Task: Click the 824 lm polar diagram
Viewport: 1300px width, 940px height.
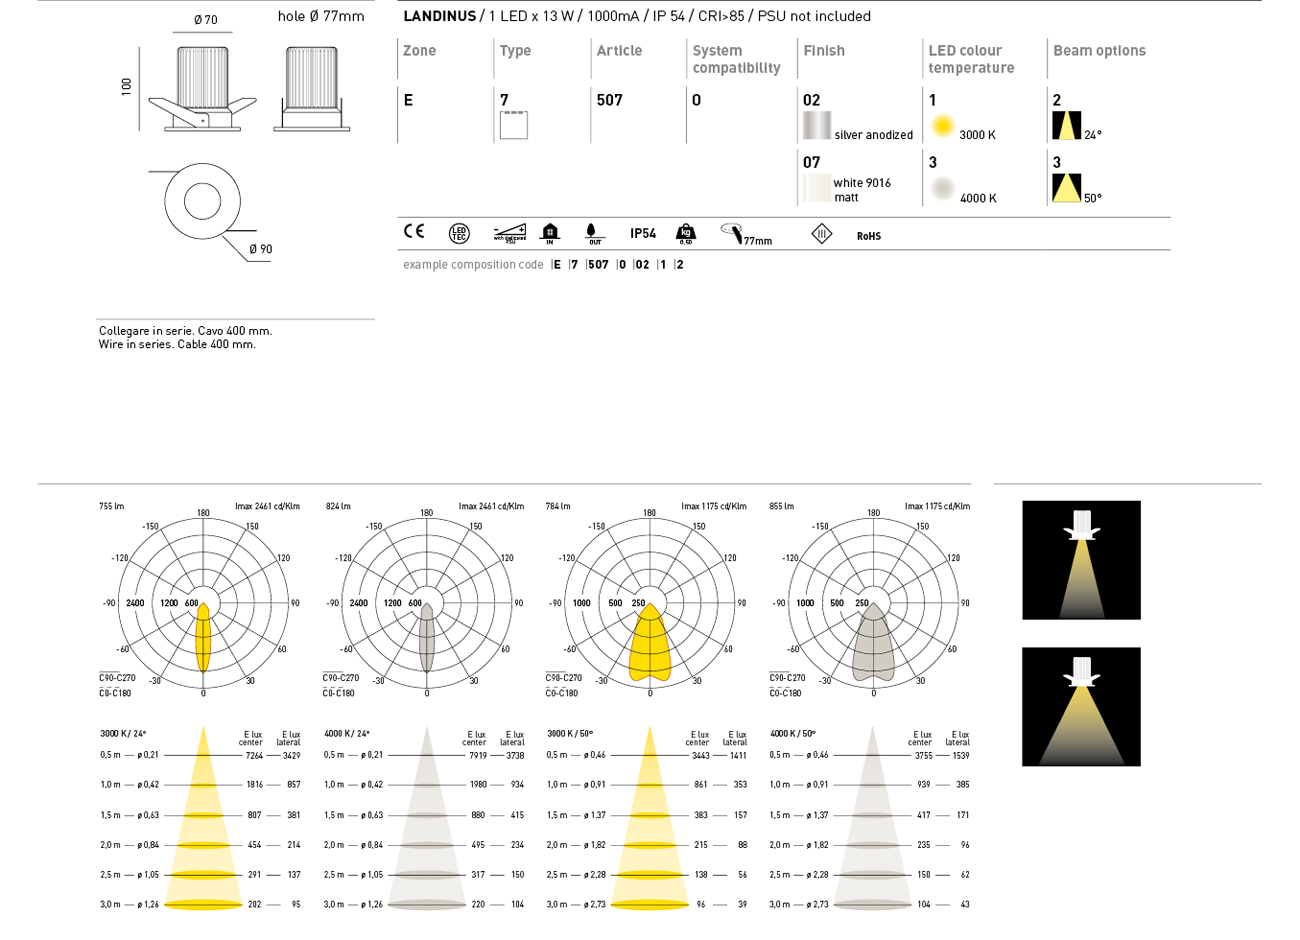Action: [427, 602]
